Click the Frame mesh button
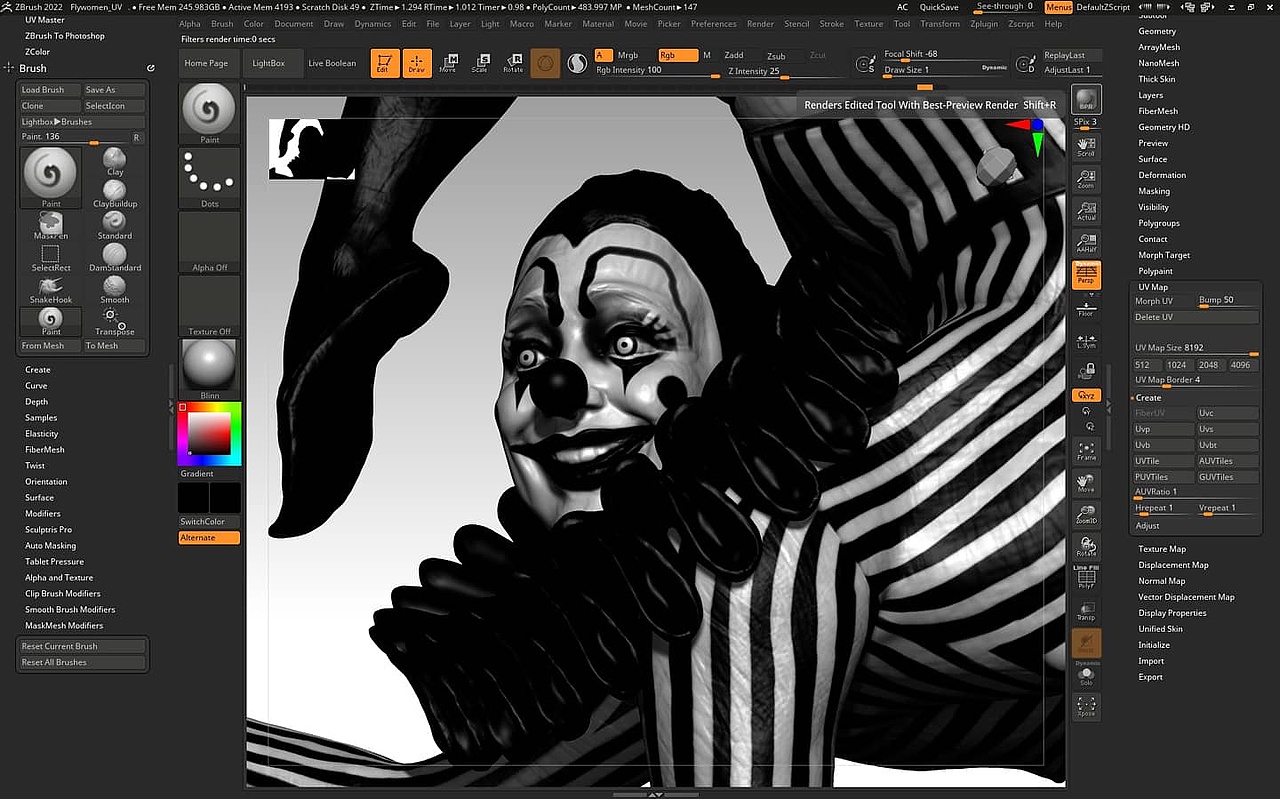1280x799 pixels. pos(1086,451)
